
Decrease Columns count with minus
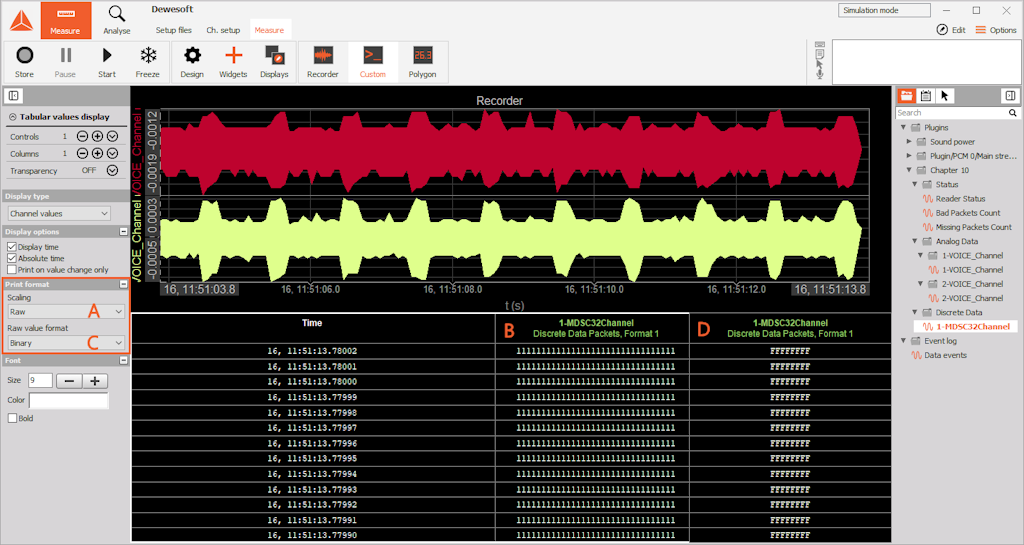[x=82, y=153]
